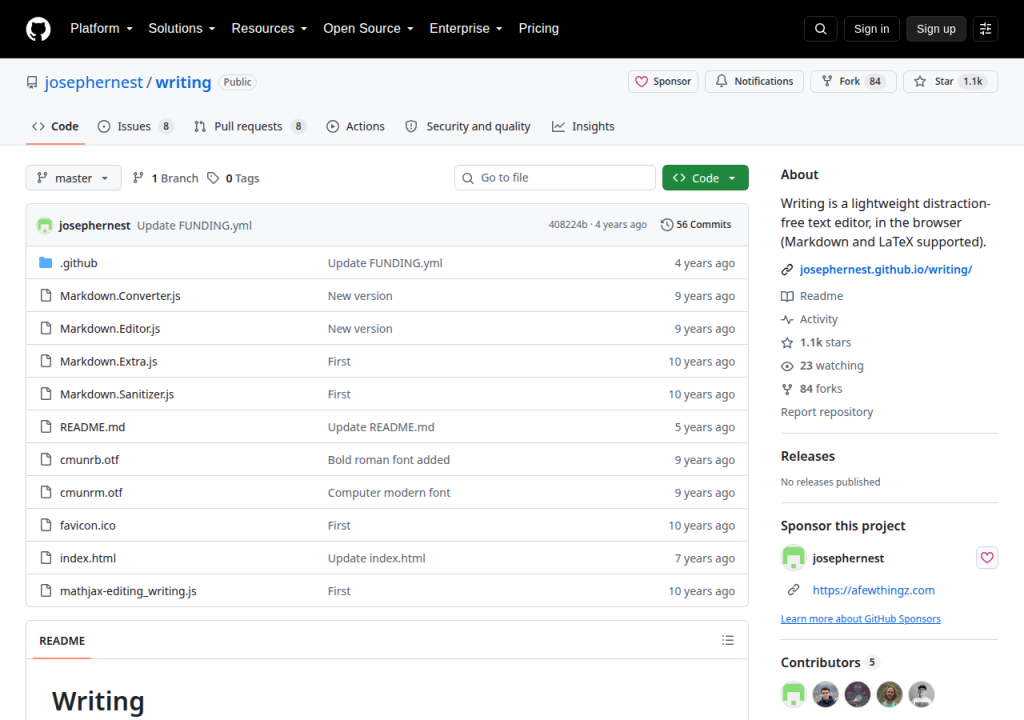Select the README tab heading
This screenshot has width=1024, height=720.
62,641
